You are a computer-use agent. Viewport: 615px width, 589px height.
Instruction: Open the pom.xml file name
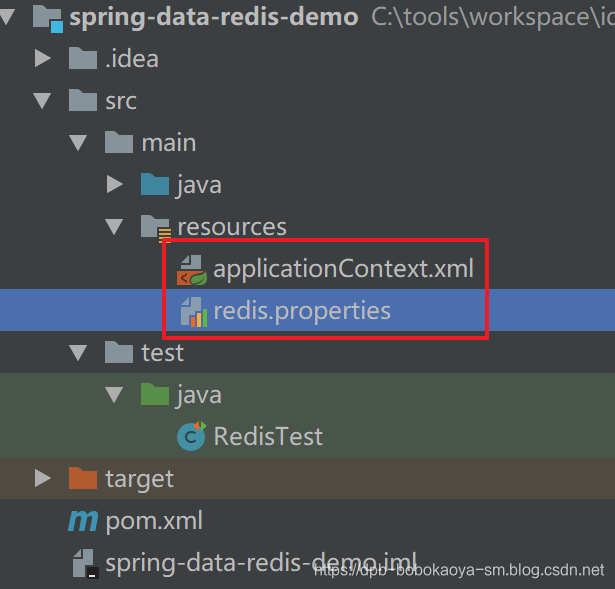(x=154, y=521)
